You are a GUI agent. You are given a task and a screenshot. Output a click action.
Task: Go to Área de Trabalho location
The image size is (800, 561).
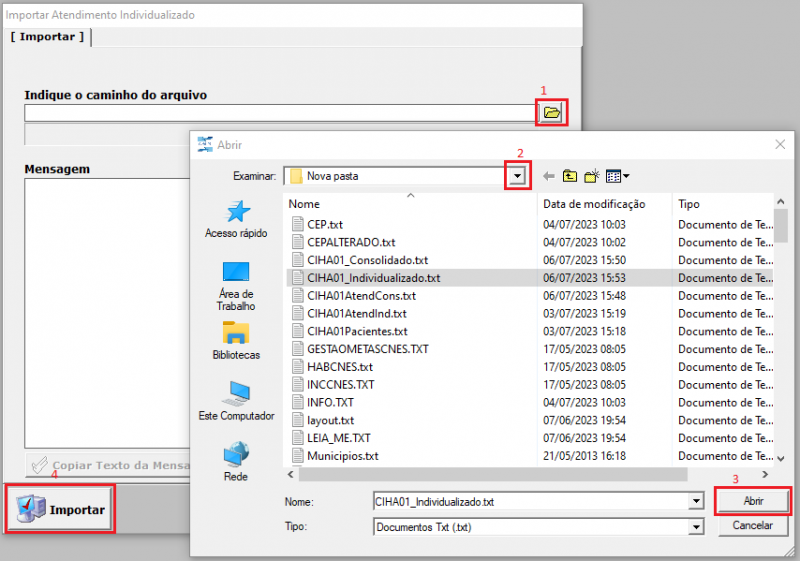(236, 284)
